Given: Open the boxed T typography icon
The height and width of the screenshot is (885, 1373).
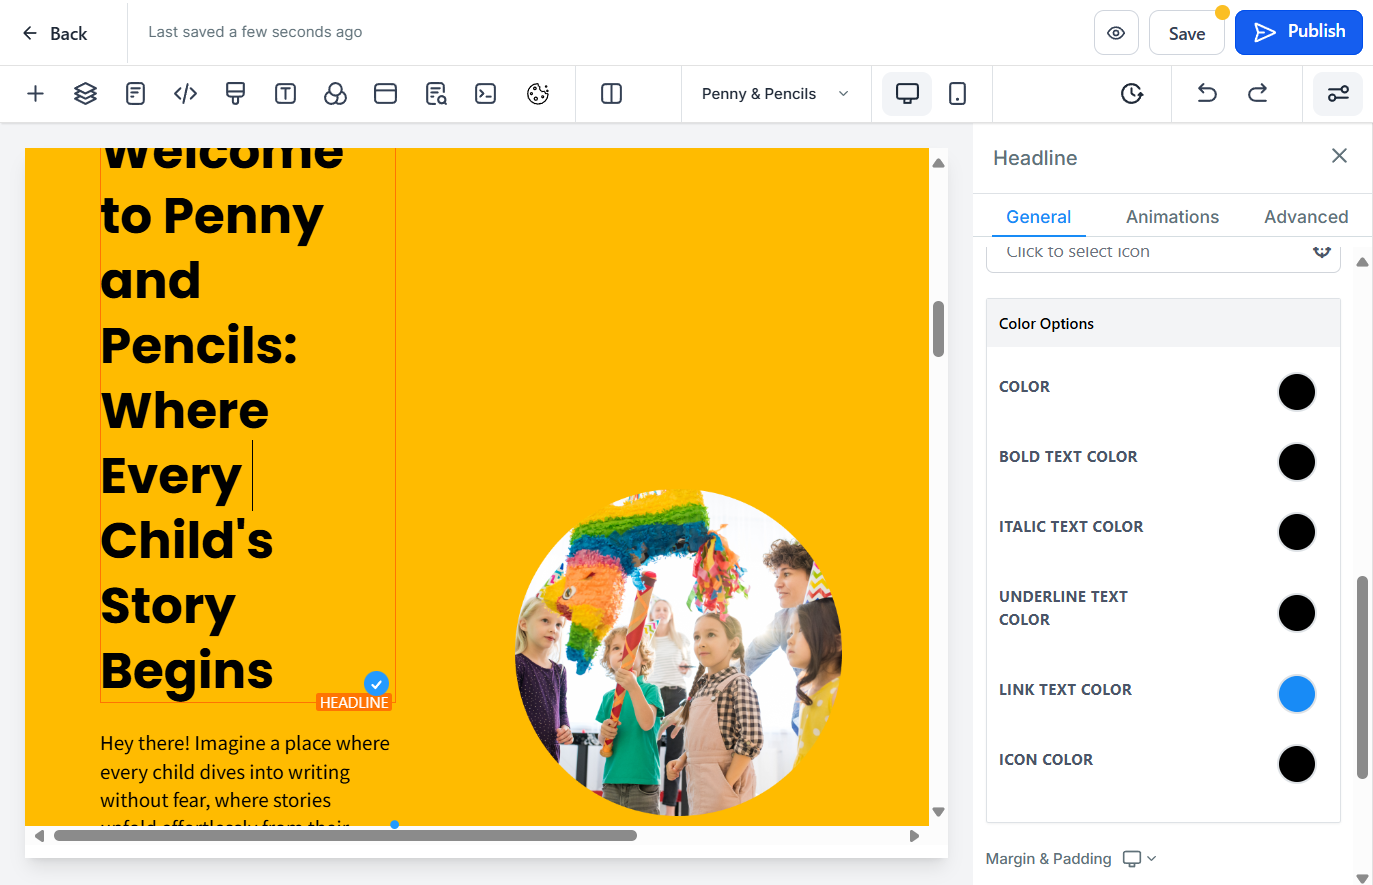Looking at the screenshot, I should (285, 94).
